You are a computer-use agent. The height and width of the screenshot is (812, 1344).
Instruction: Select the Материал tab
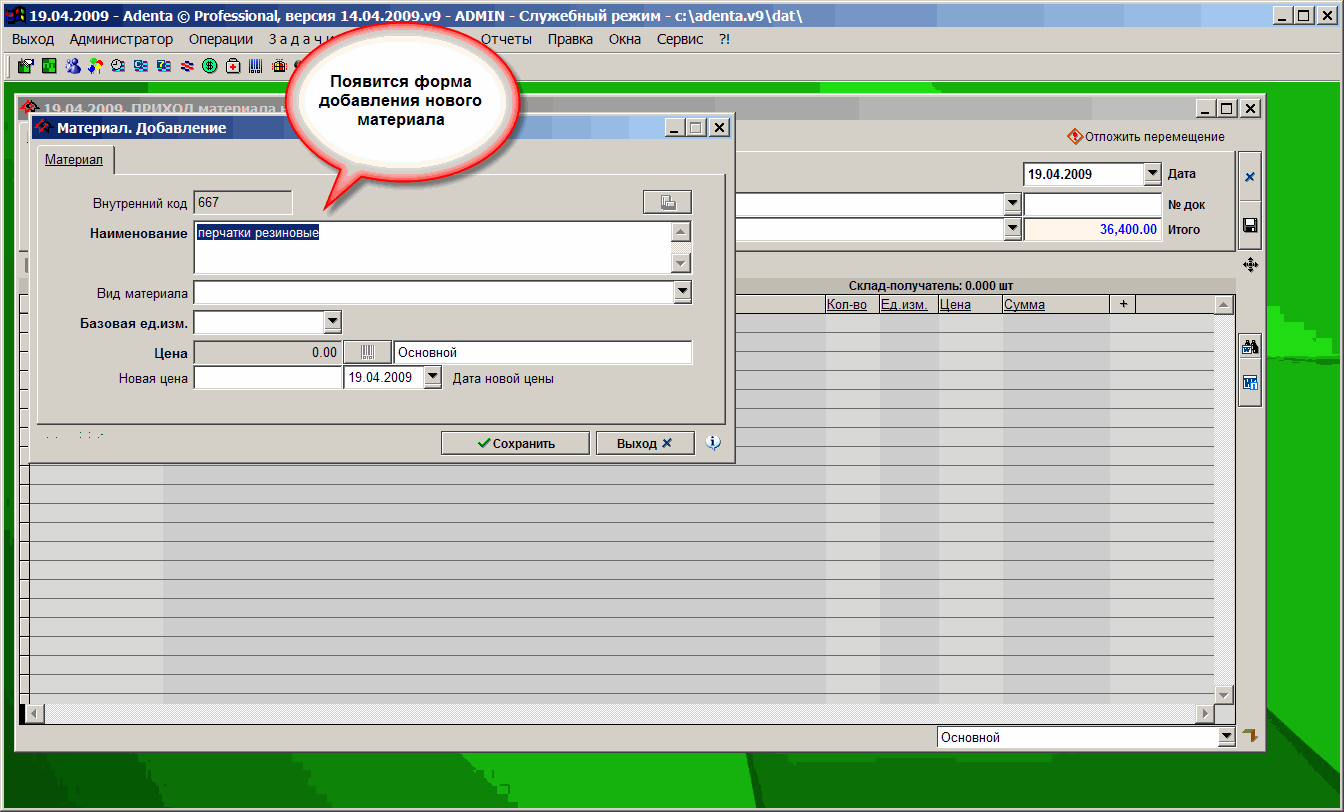(x=73, y=160)
